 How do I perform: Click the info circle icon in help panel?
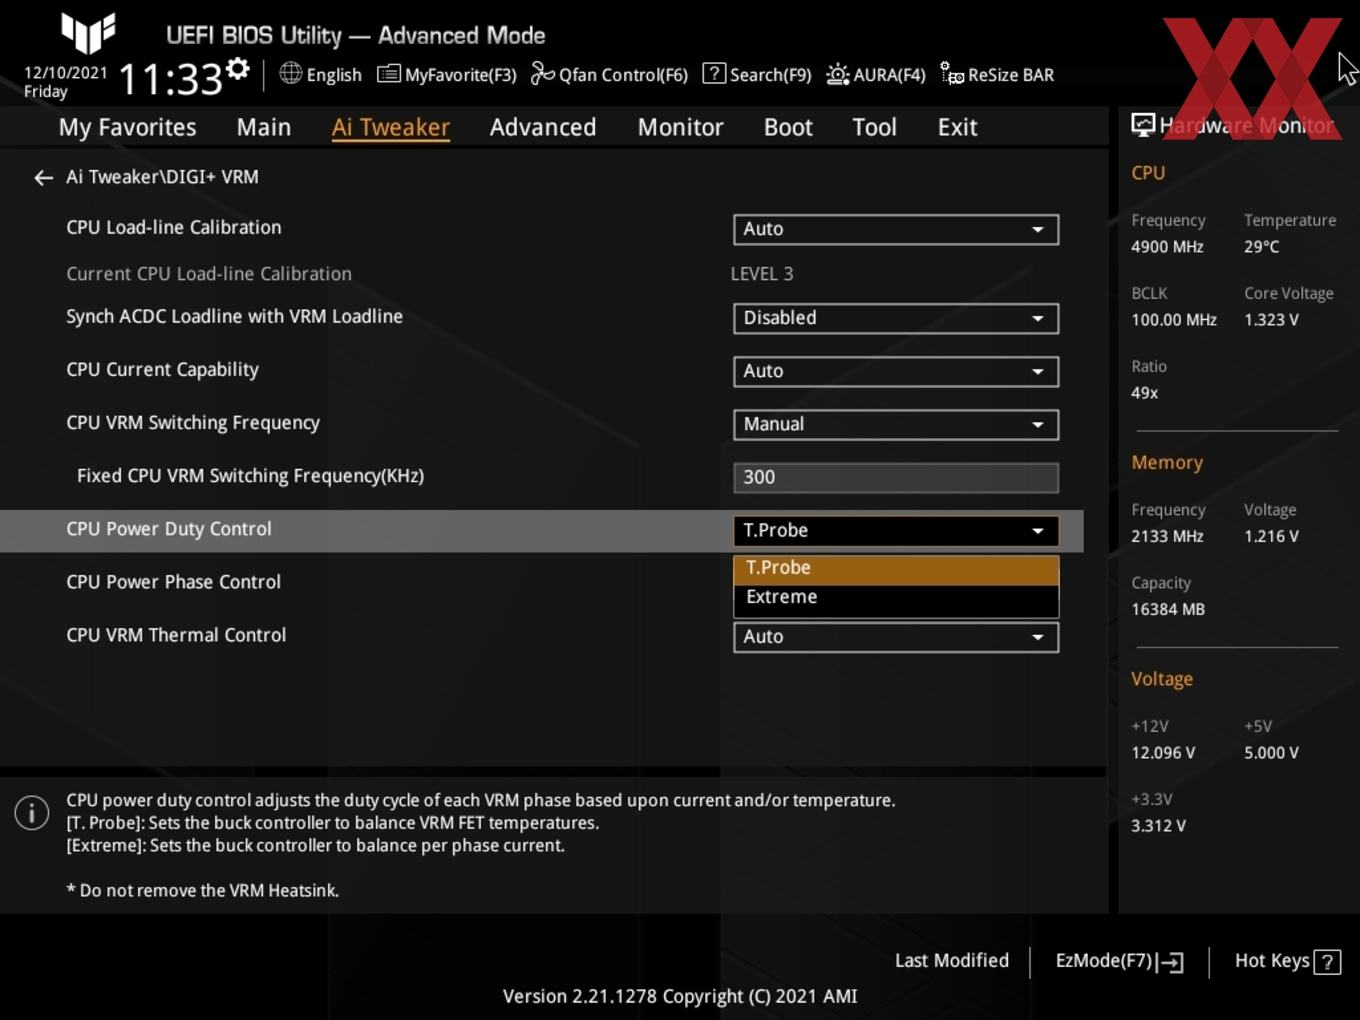(32, 812)
